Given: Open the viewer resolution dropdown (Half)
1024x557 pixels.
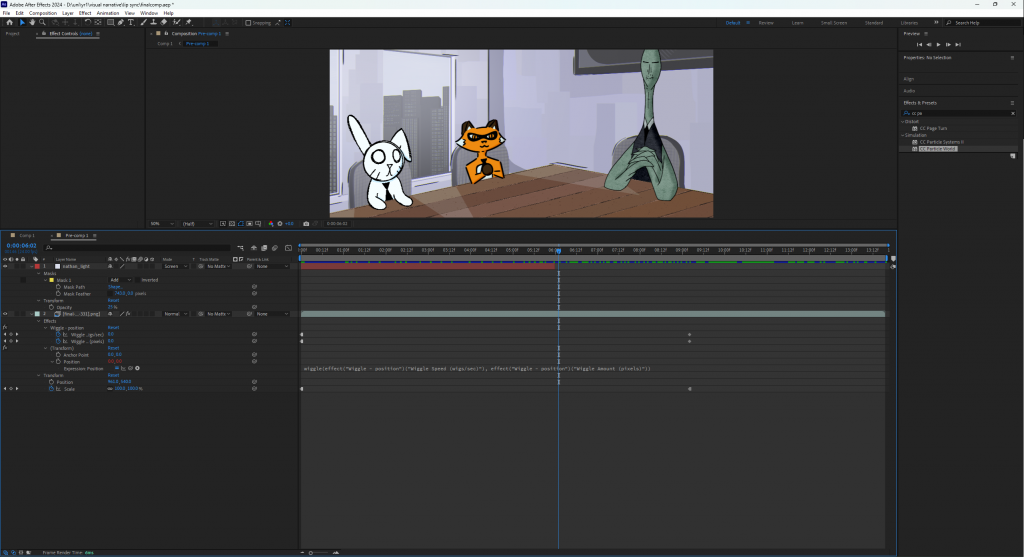Looking at the screenshot, I should pos(197,223).
